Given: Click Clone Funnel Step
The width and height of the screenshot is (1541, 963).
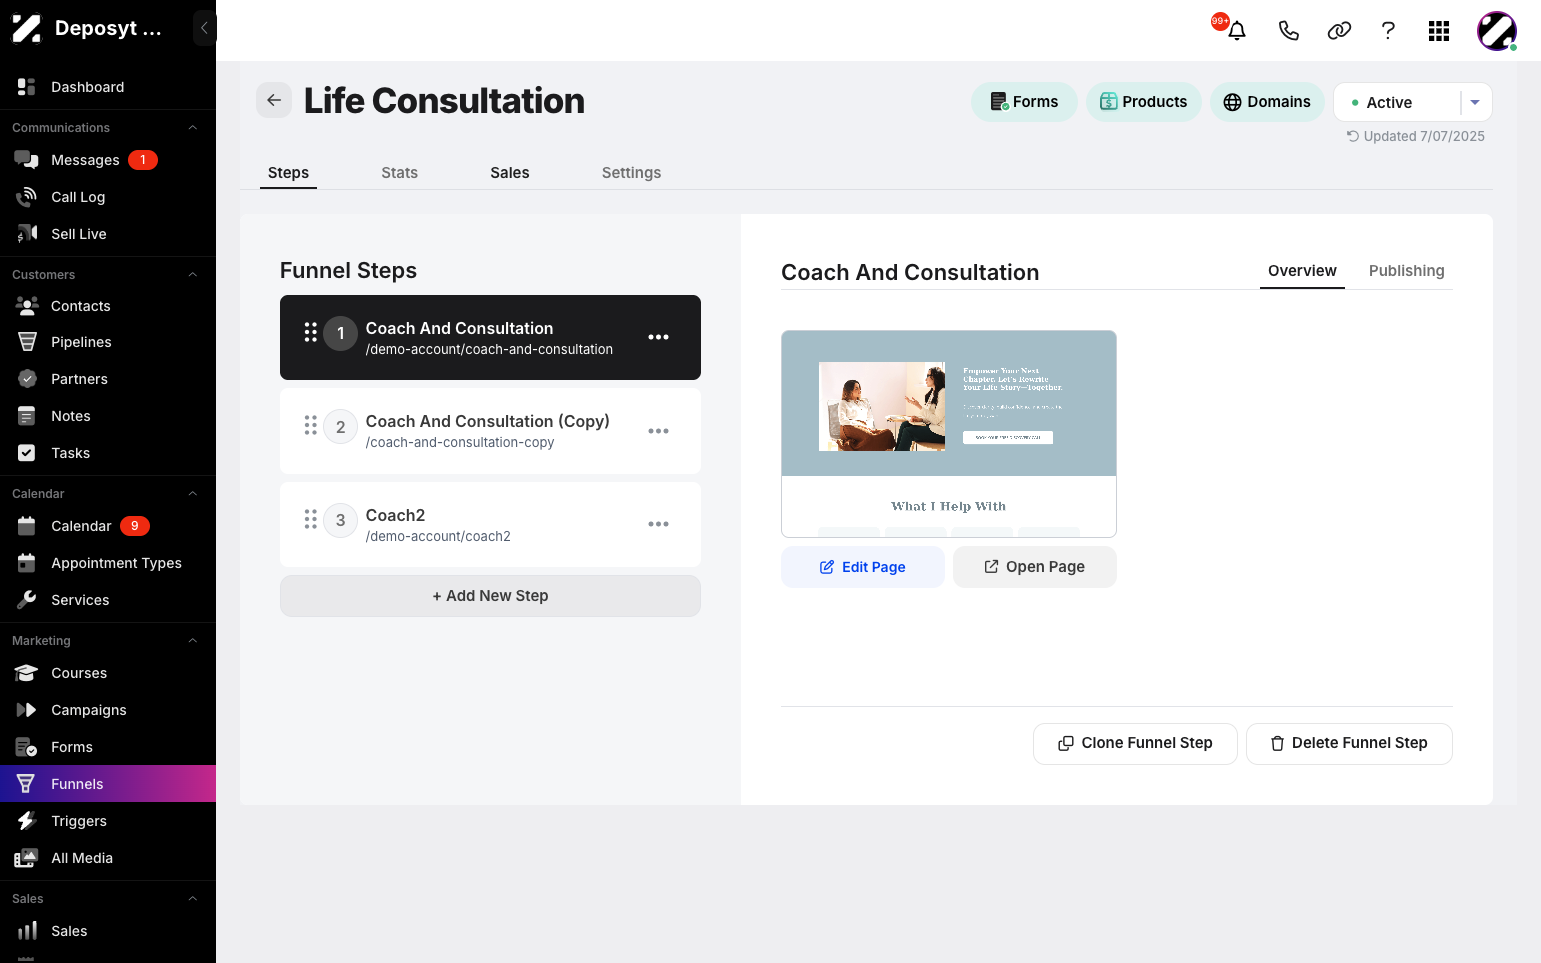Looking at the screenshot, I should click(1135, 743).
